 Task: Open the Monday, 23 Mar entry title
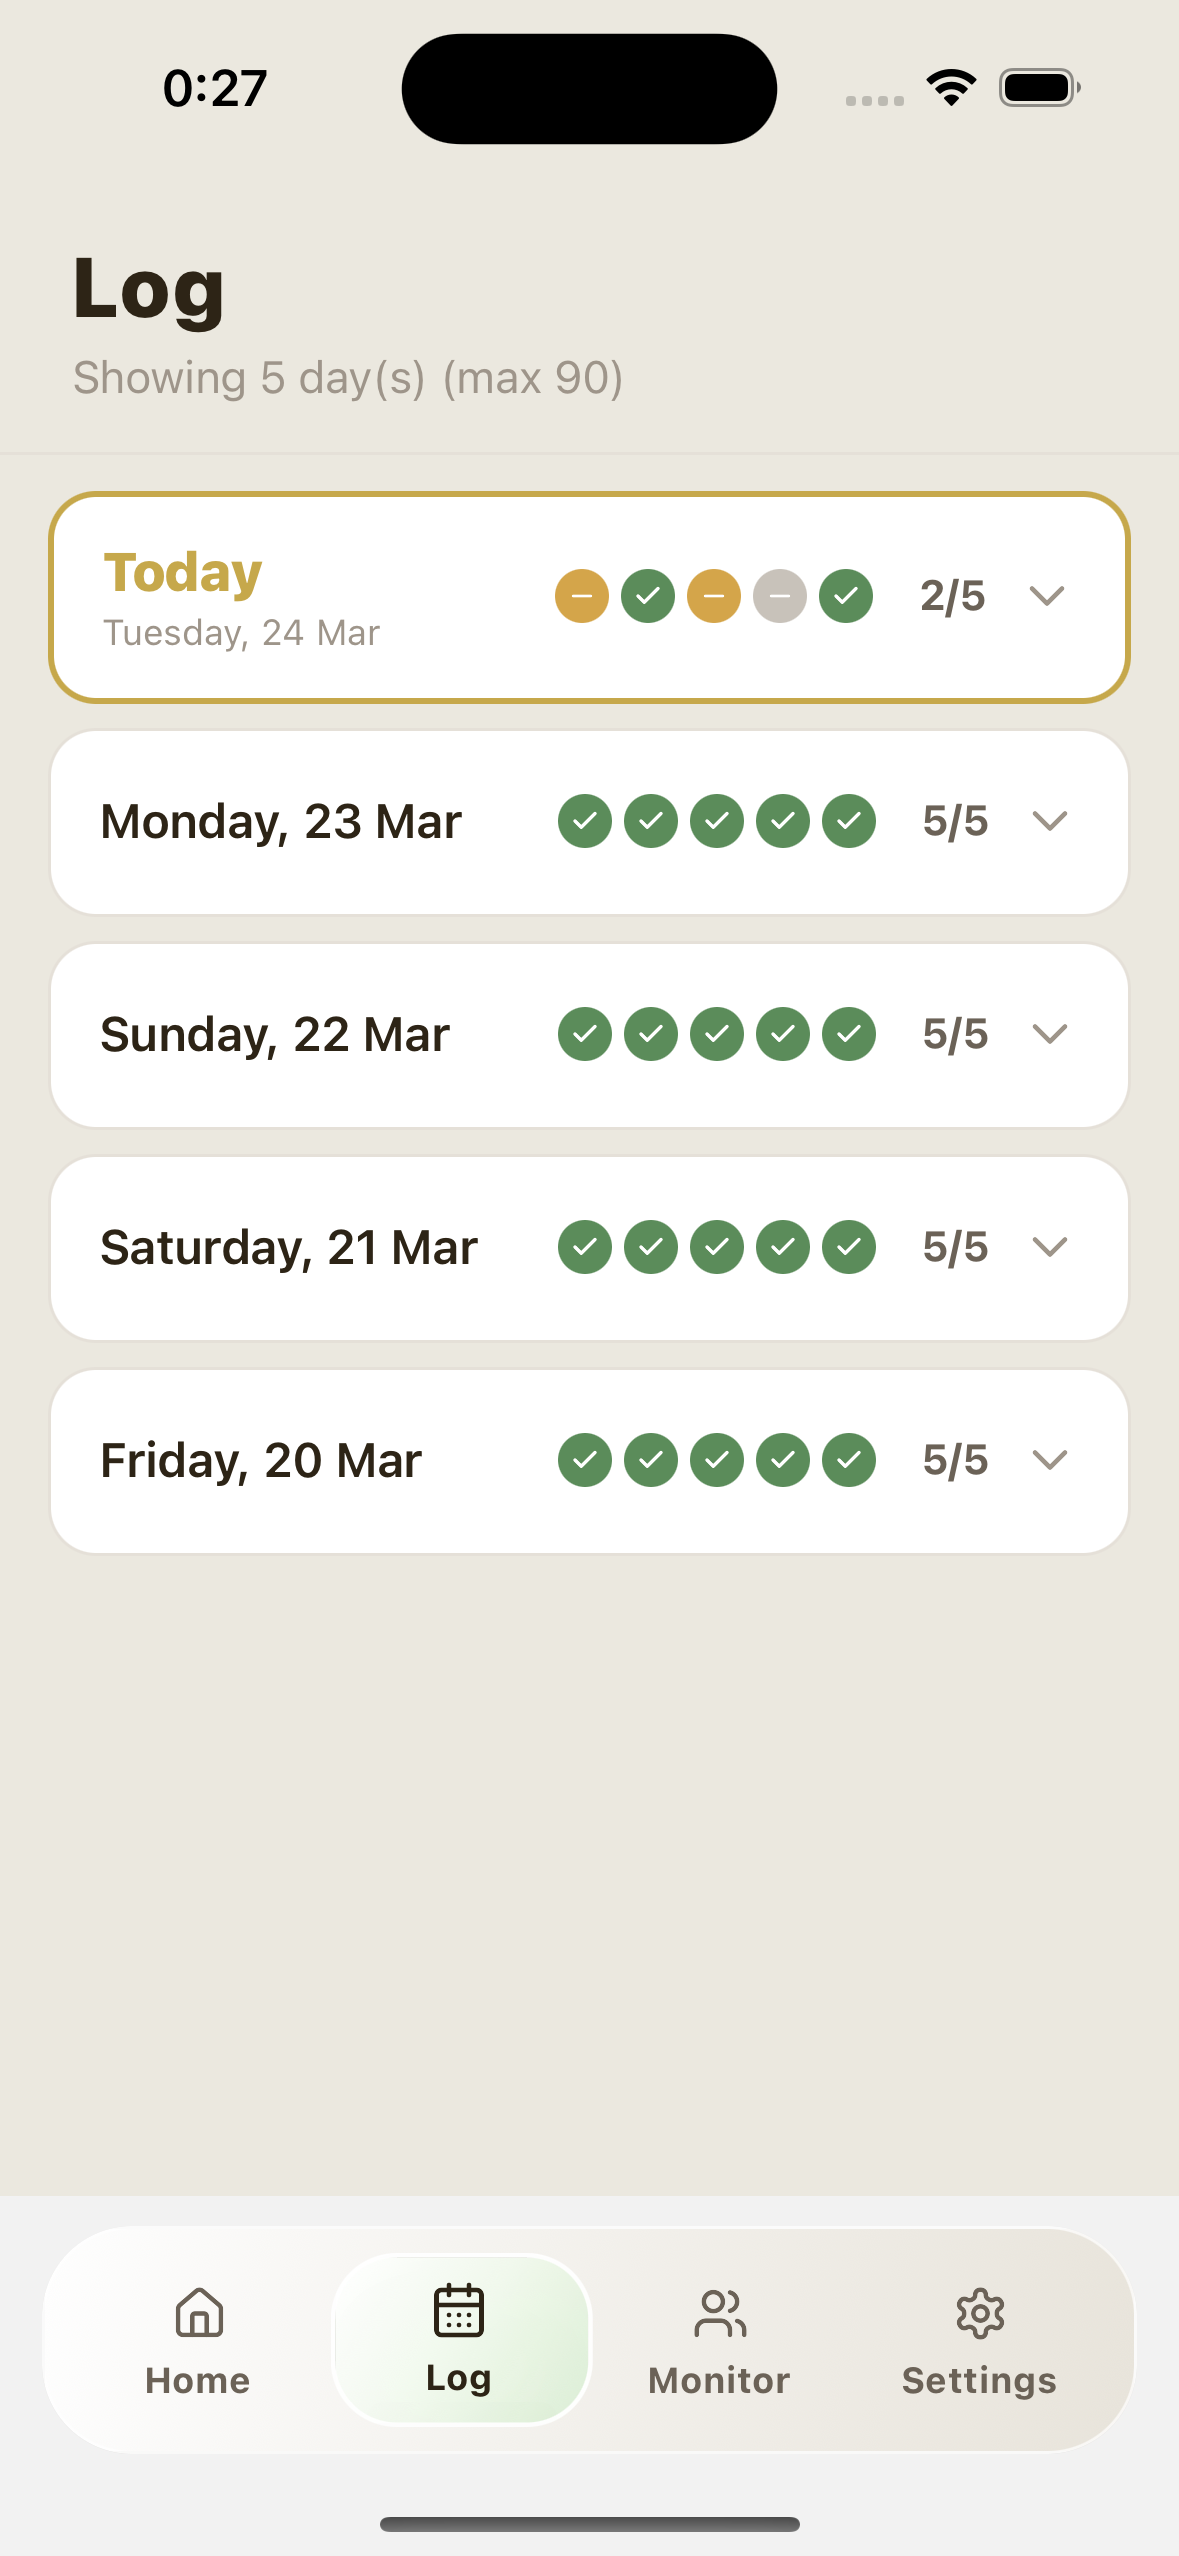click(x=281, y=822)
